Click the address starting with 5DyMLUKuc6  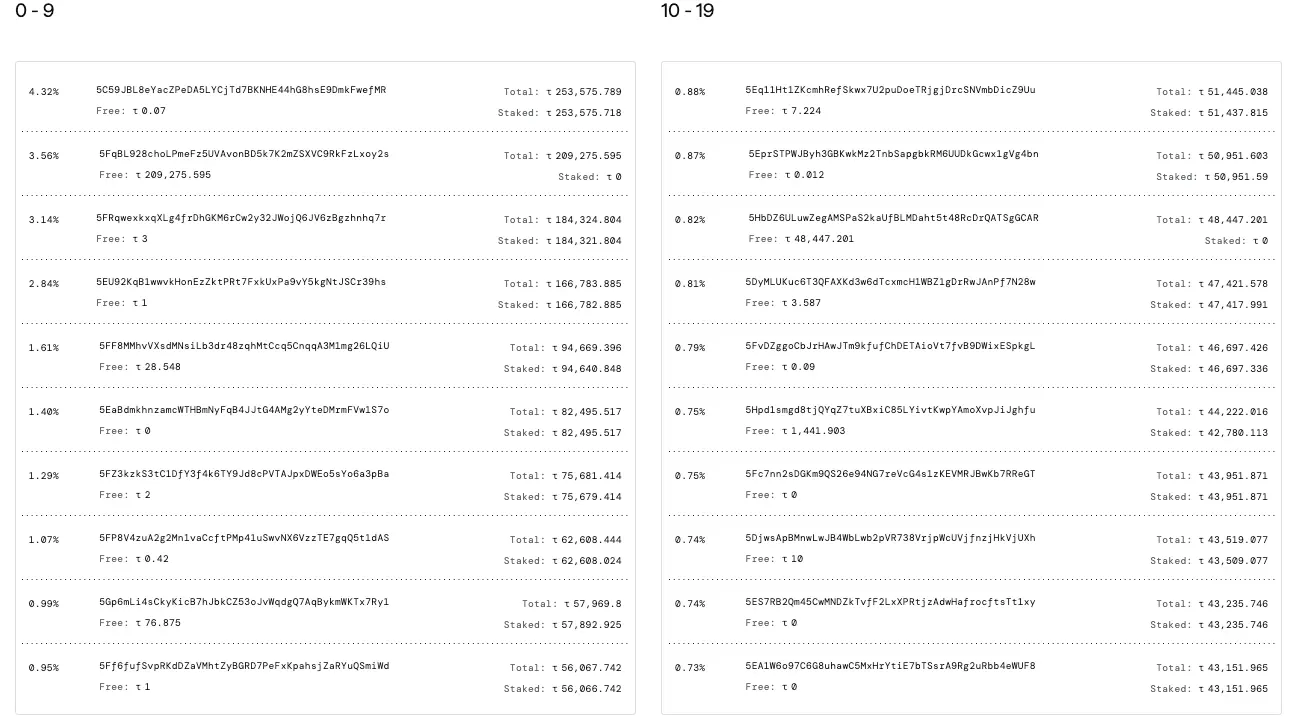(x=890, y=283)
